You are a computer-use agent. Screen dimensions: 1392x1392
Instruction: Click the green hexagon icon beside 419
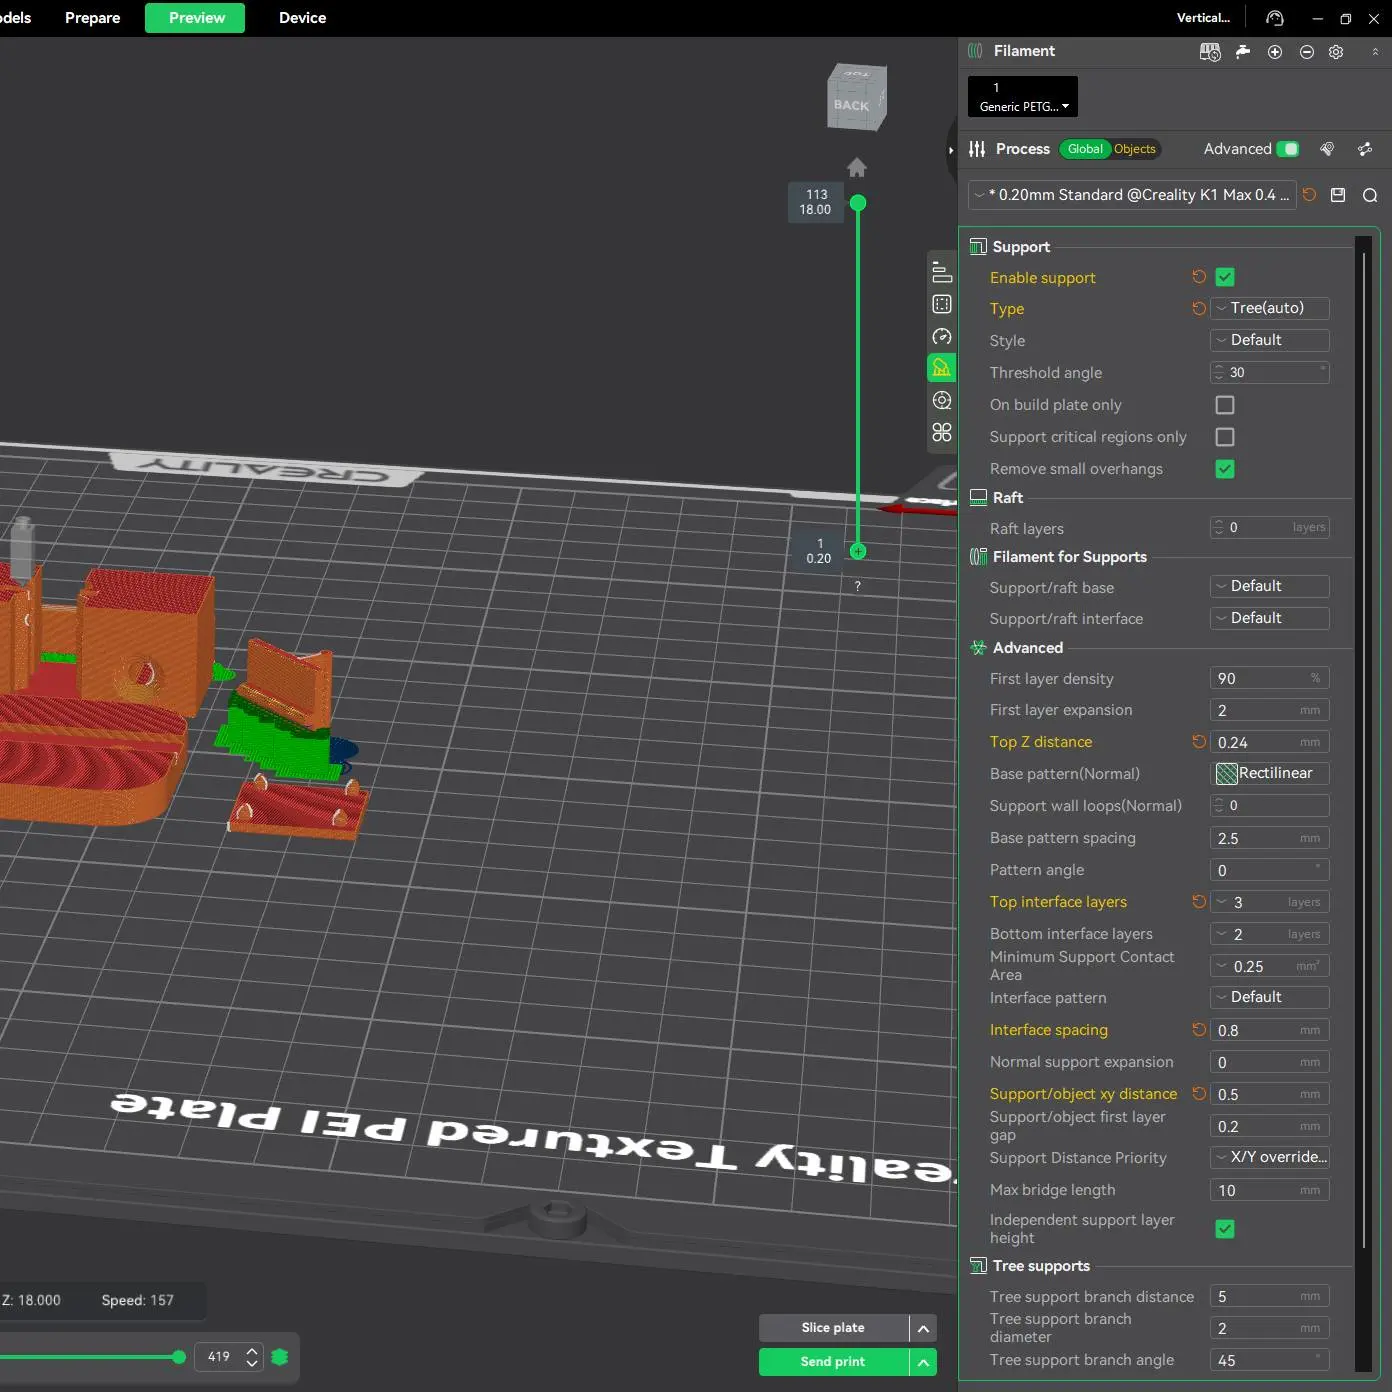pos(280,1357)
